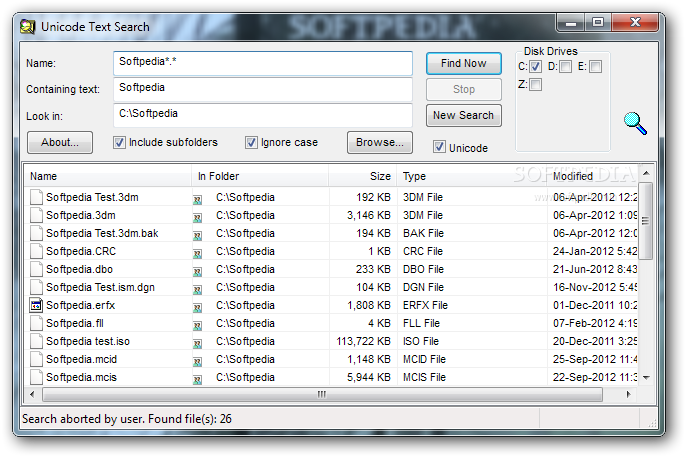Sort results by the Type column header
Image resolution: width=686 pixels, height=457 pixels.
(x=472, y=176)
